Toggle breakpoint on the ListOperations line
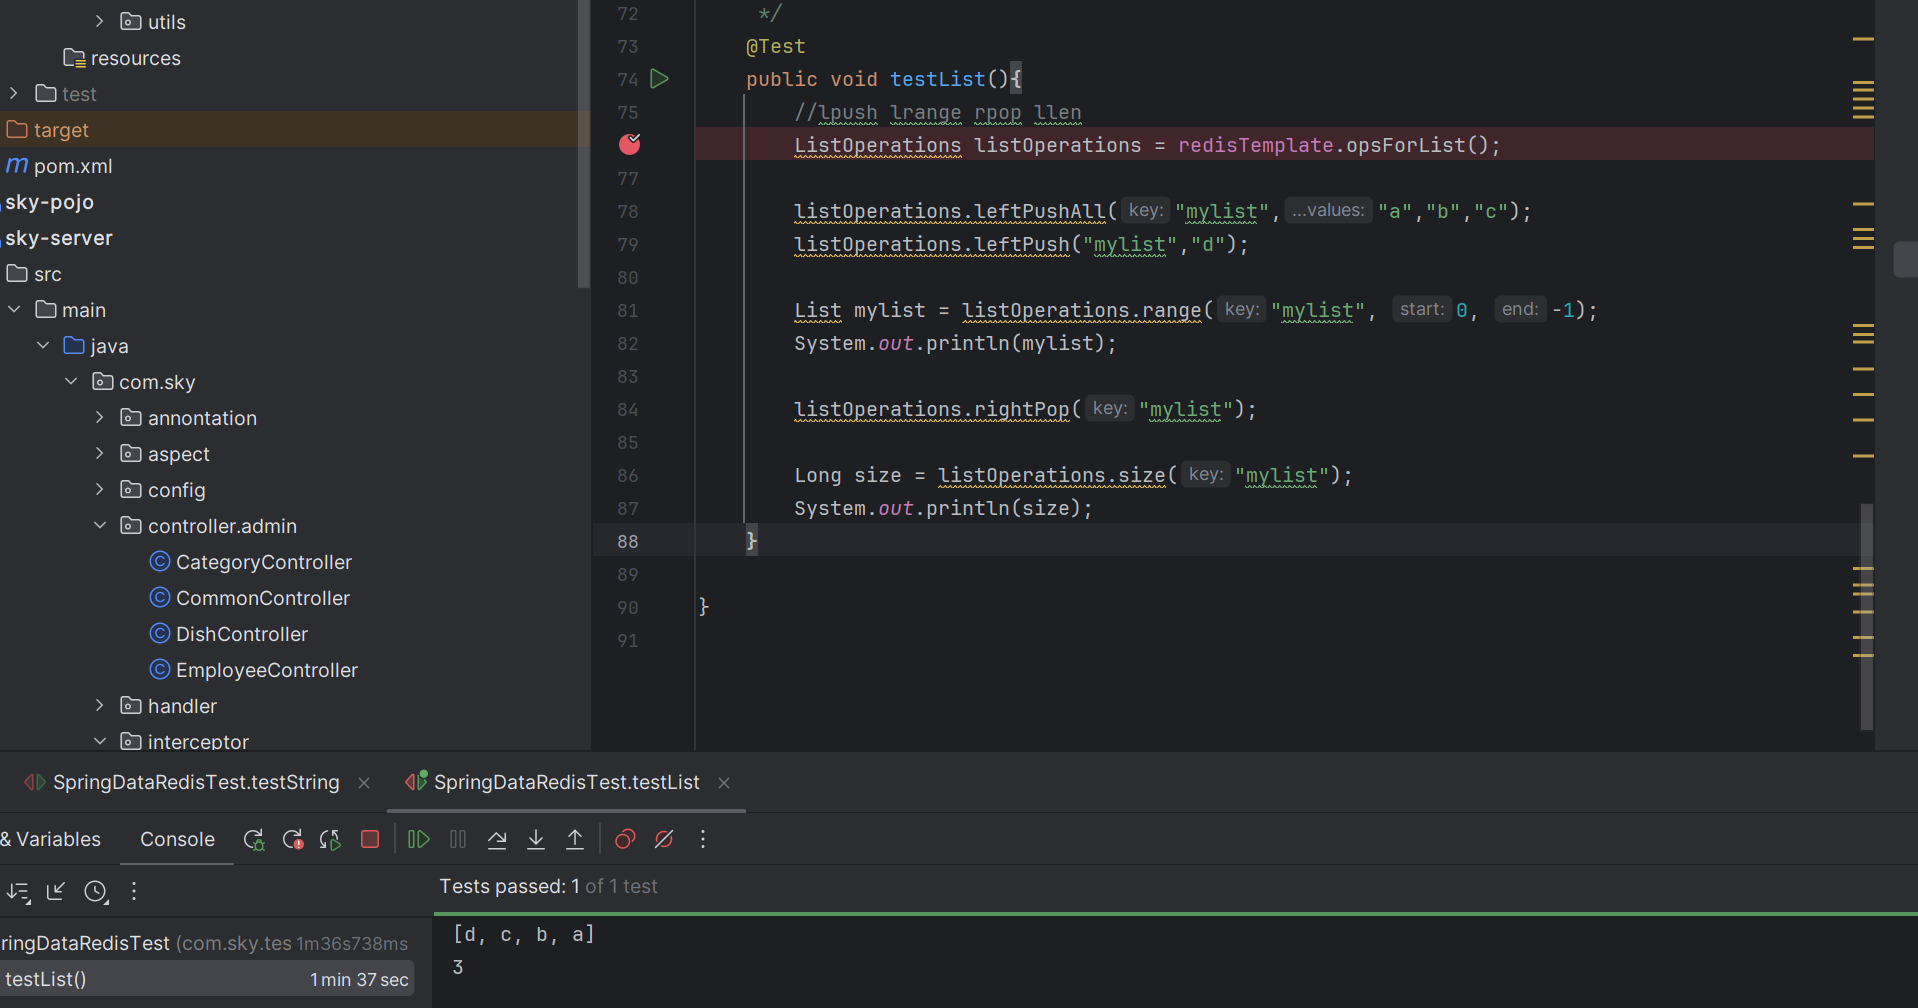Image resolution: width=1918 pixels, height=1008 pixels. tap(629, 145)
